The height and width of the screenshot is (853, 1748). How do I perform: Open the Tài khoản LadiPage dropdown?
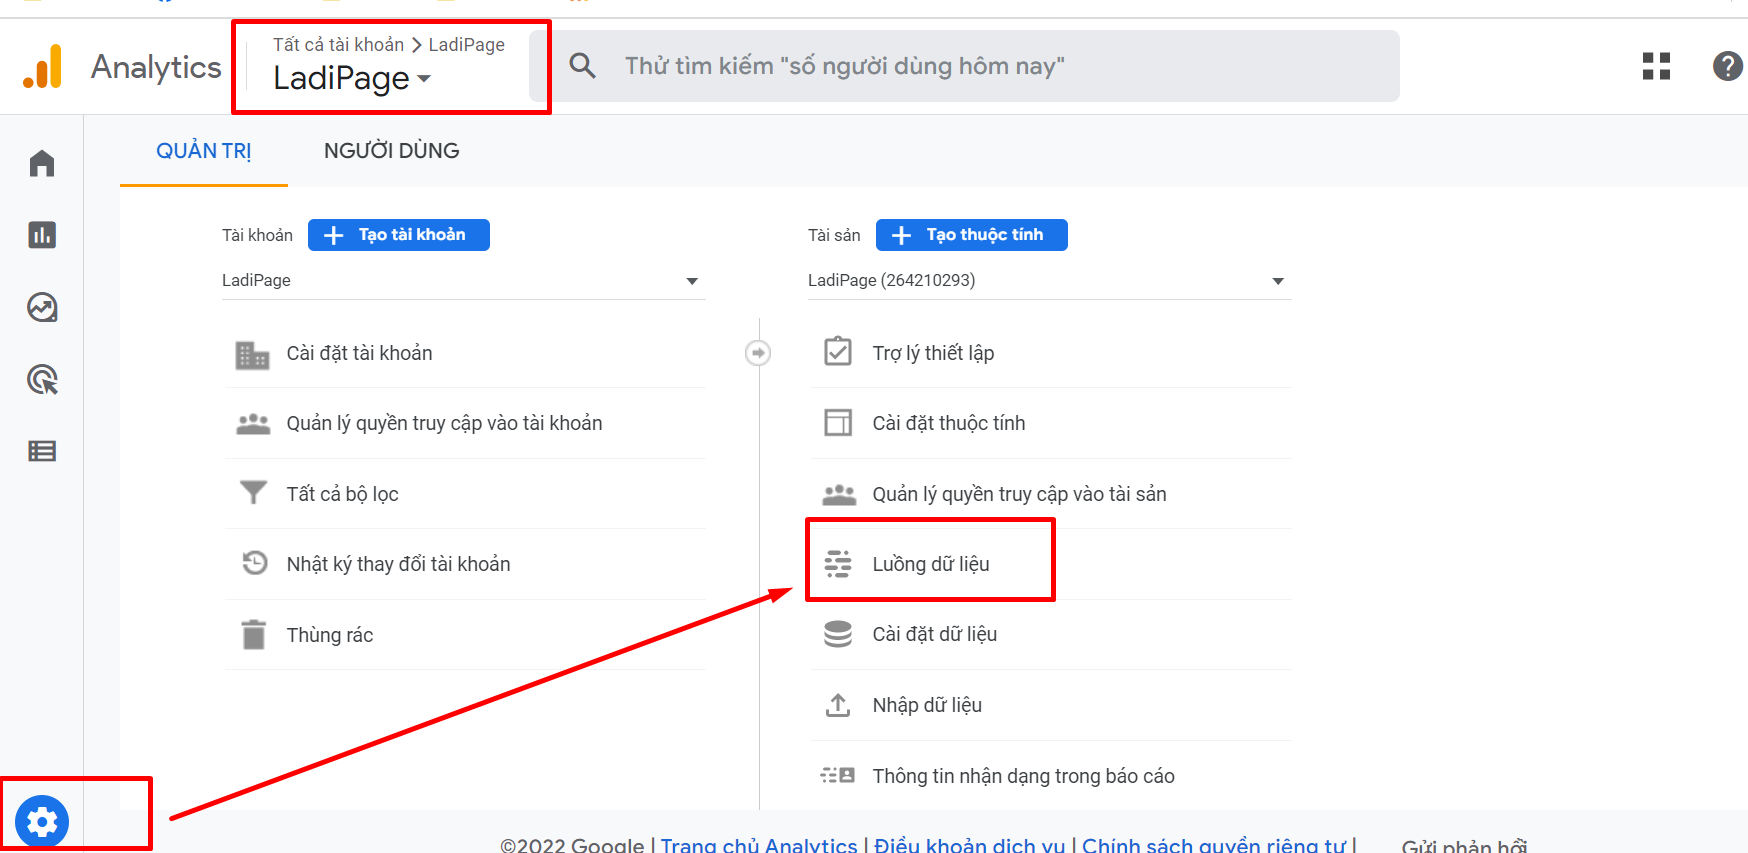[461, 281]
